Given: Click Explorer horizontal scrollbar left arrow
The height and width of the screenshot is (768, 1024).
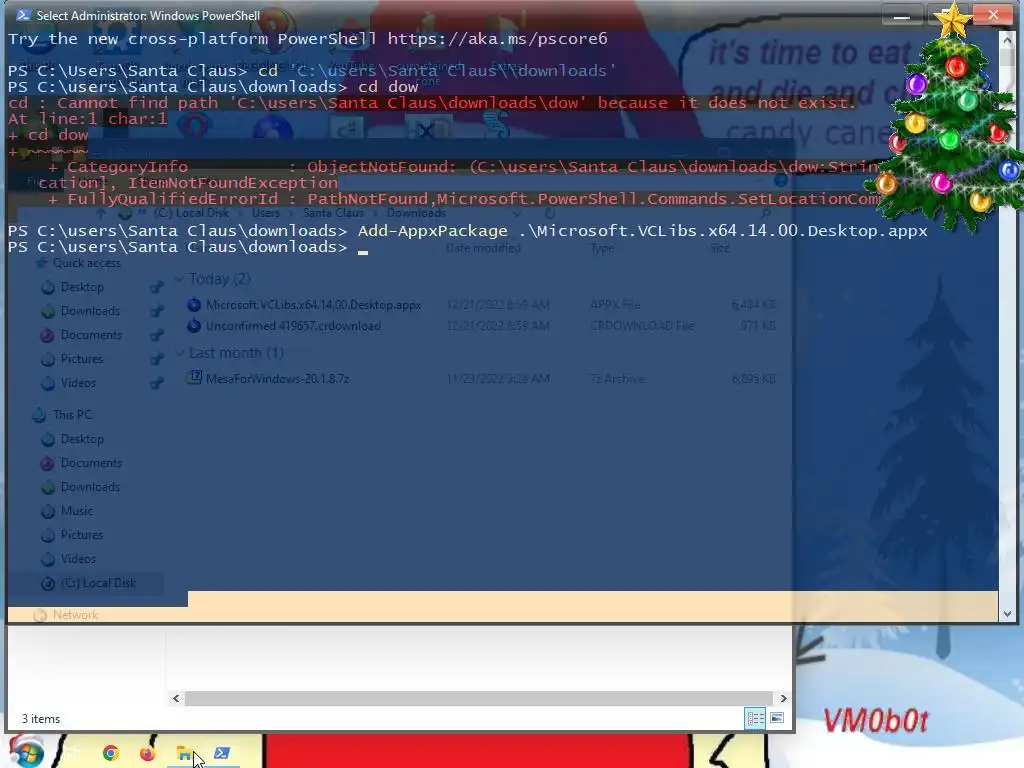Looking at the screenshot, I should pyautogui.click(x=176, y=698).
